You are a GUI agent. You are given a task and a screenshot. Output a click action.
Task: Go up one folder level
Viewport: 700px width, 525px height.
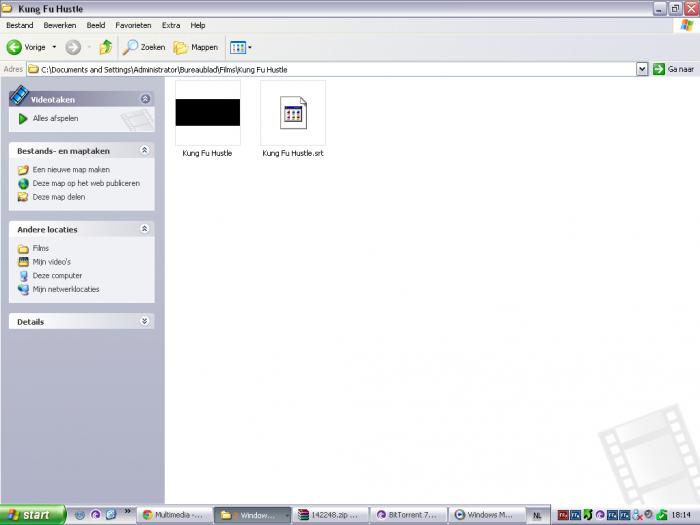pos(106,47)
